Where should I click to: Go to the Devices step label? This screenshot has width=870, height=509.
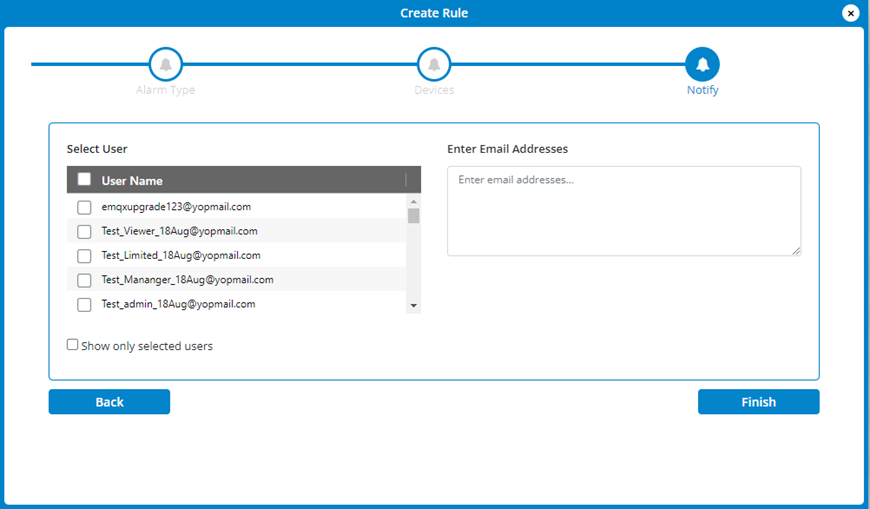[x=434, y=90]
